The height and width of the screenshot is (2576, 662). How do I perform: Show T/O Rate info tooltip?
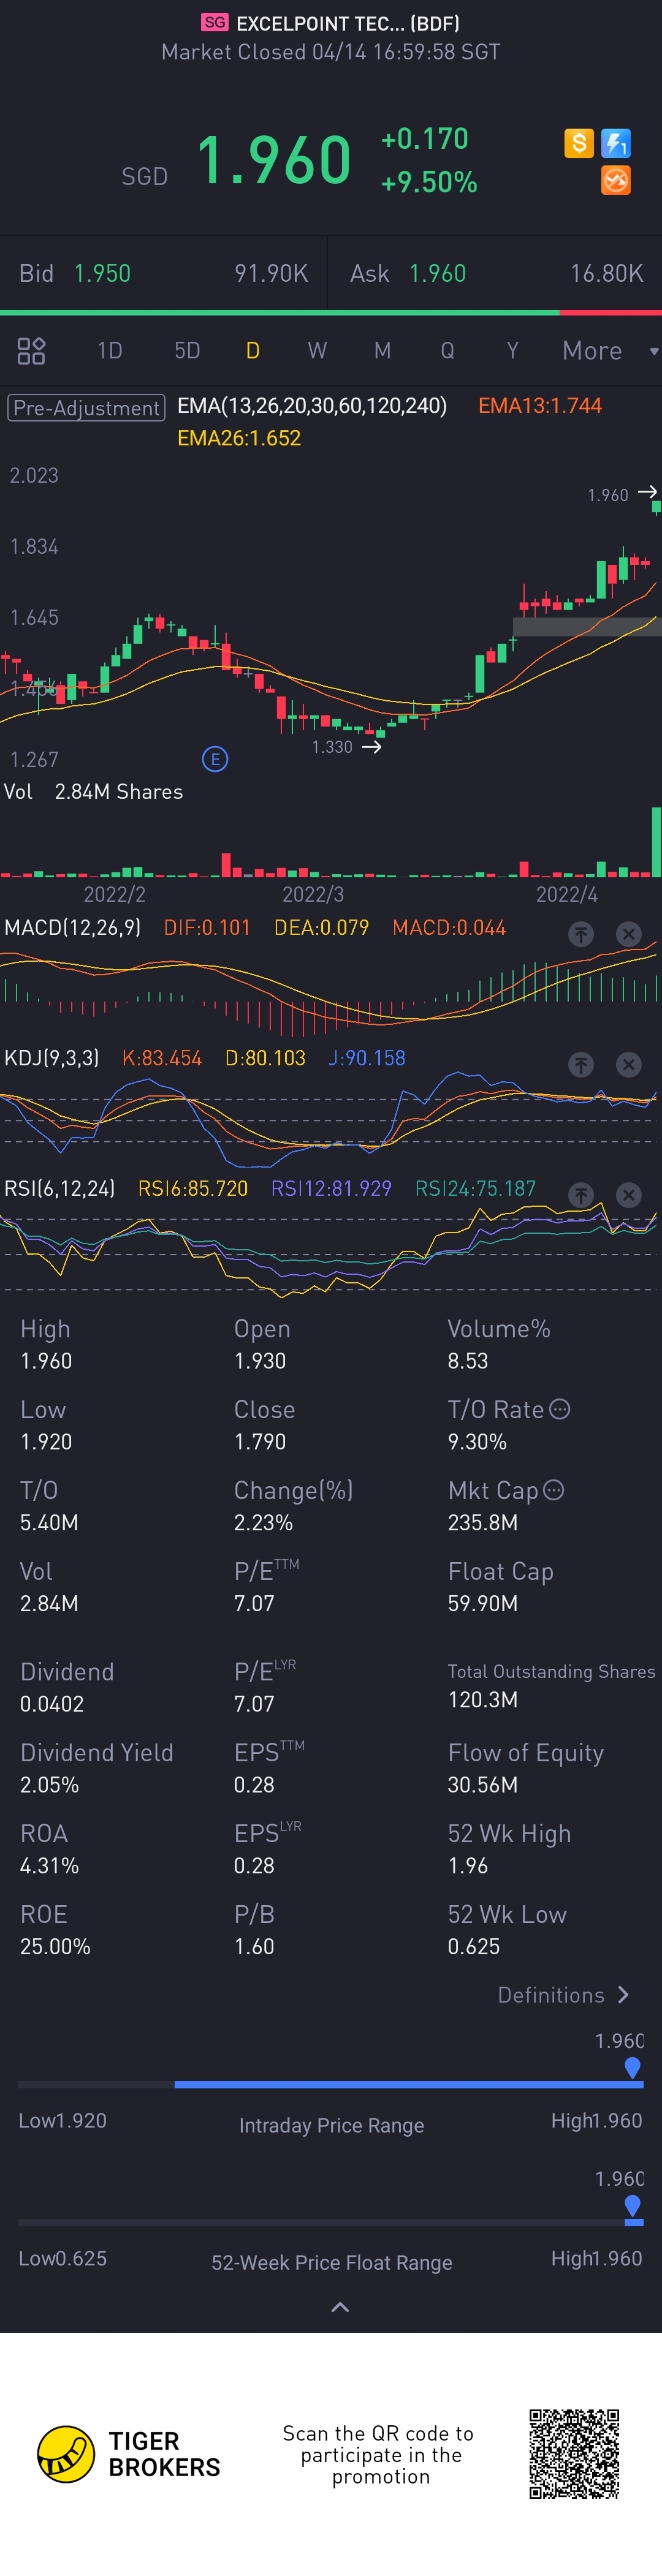[560, 1409]
